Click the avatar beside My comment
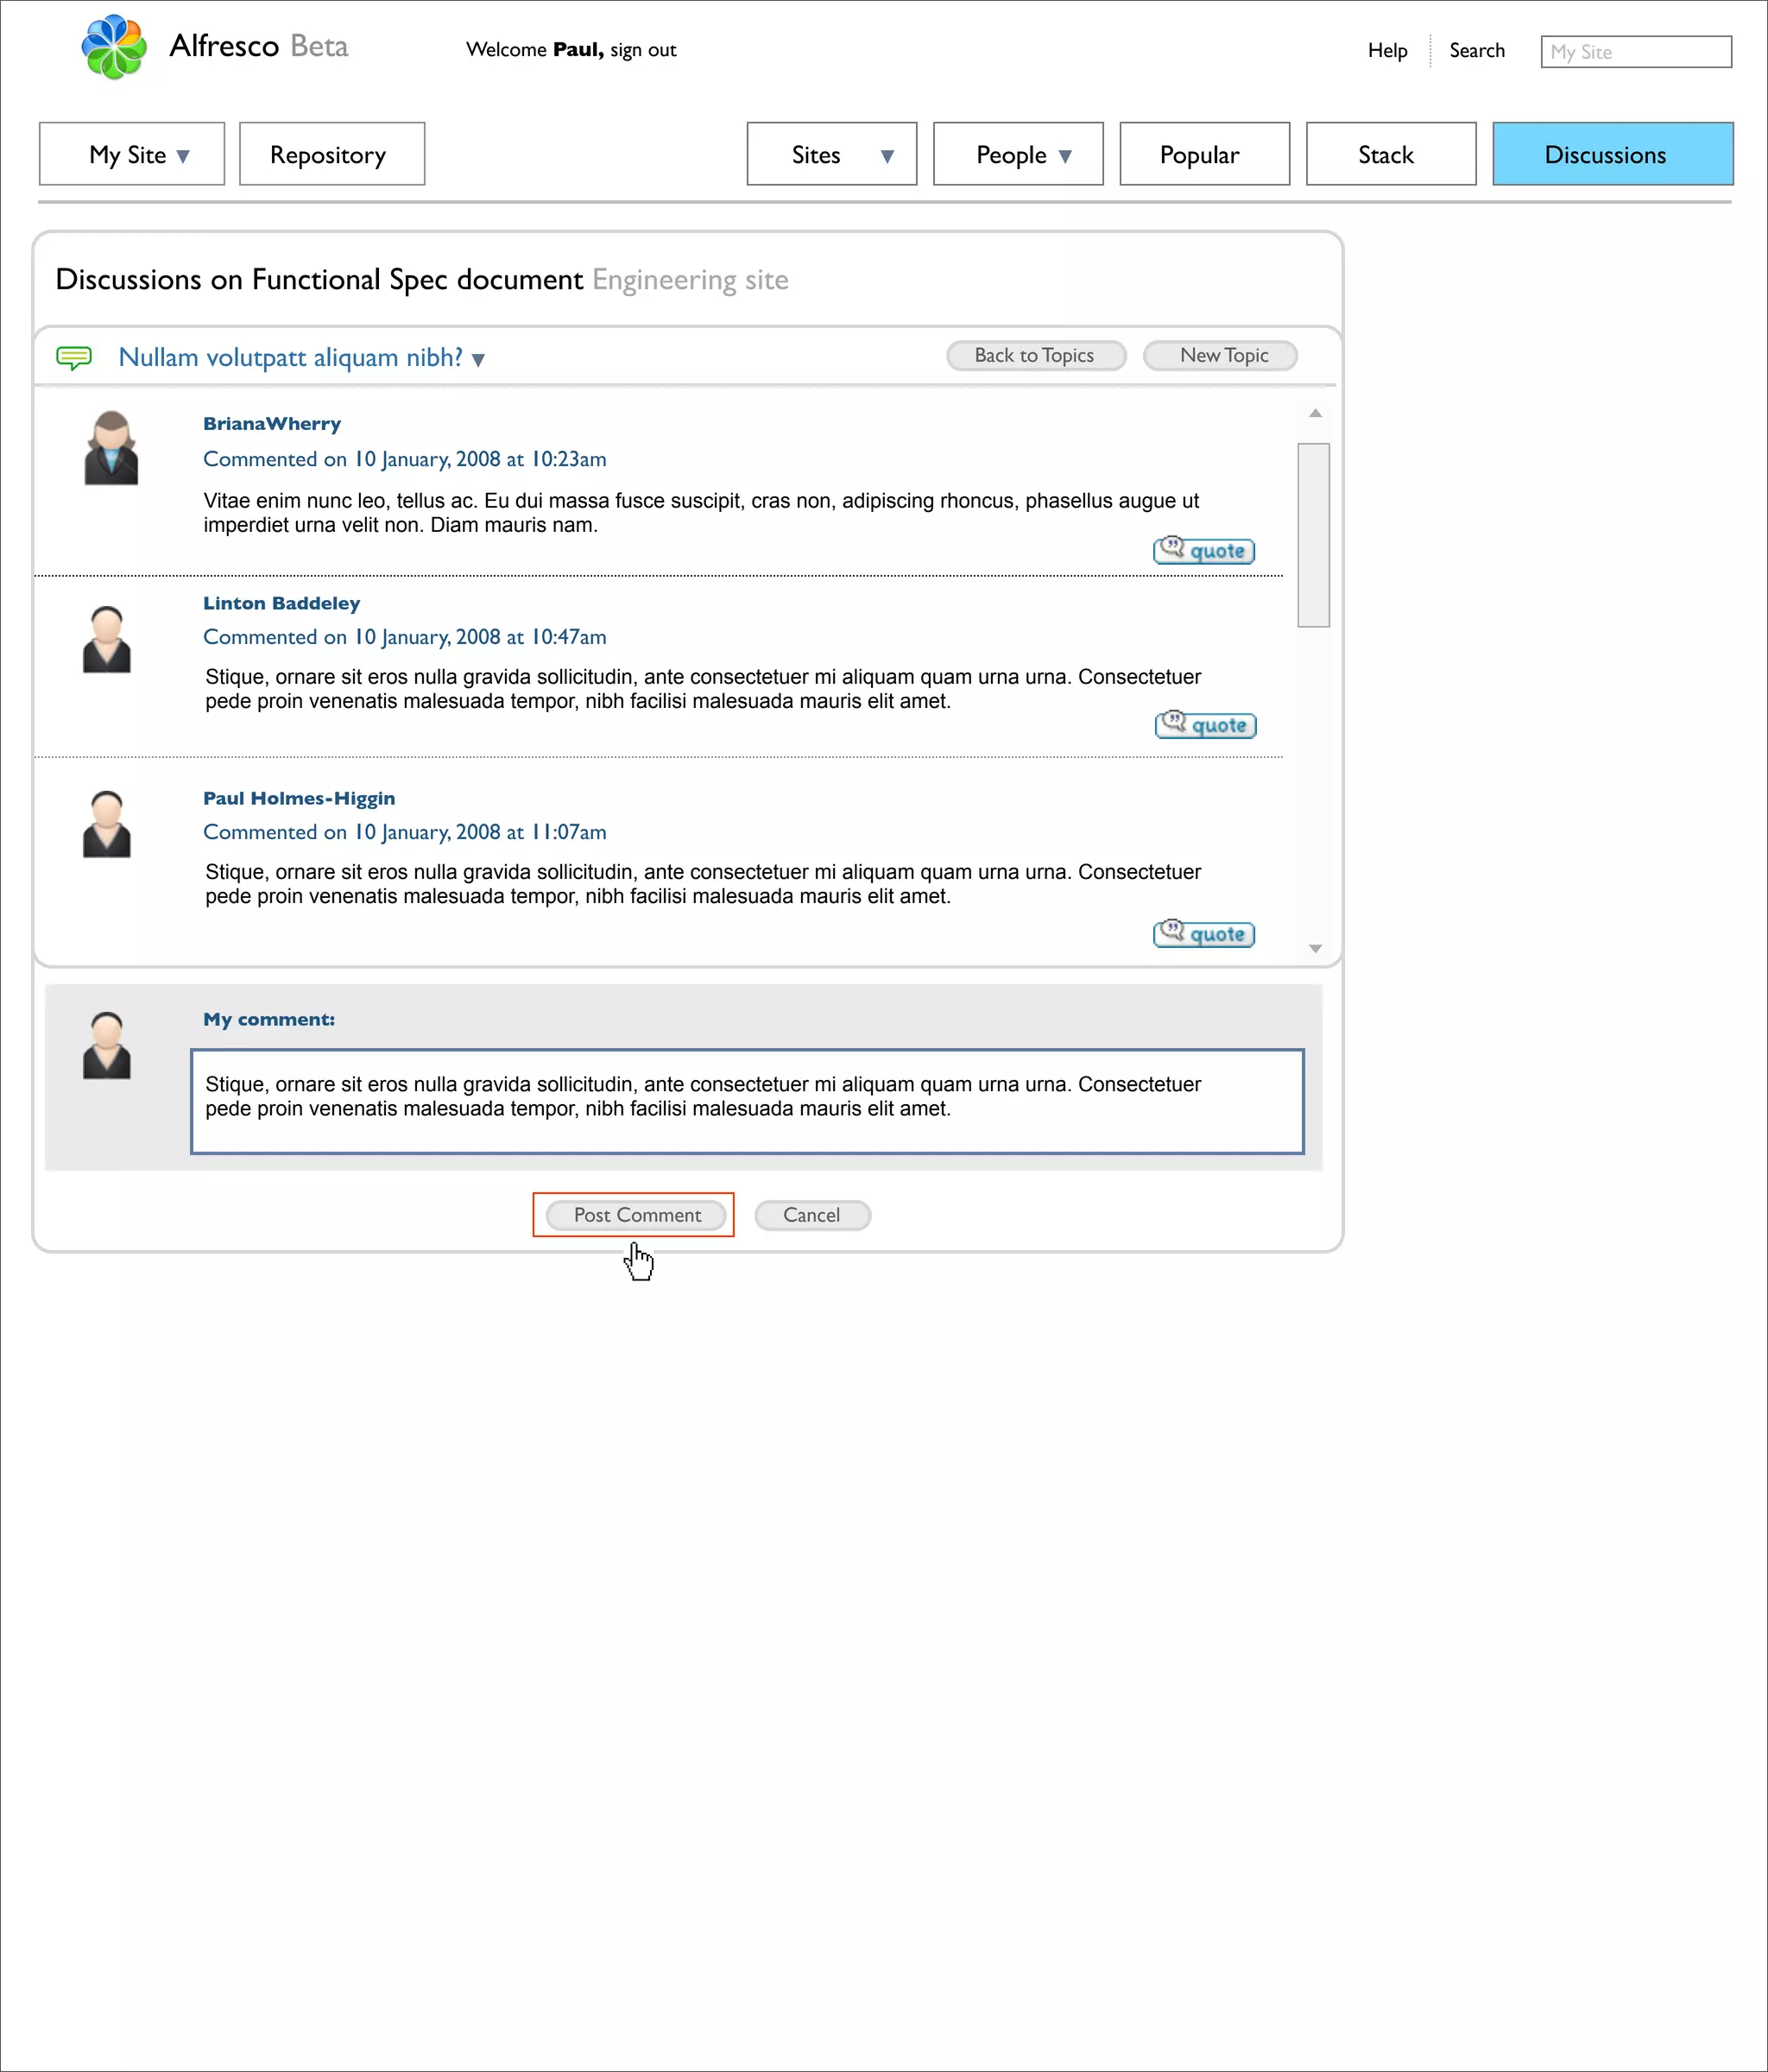Screen dimensions: 1768x2072 click(107, 1045)
